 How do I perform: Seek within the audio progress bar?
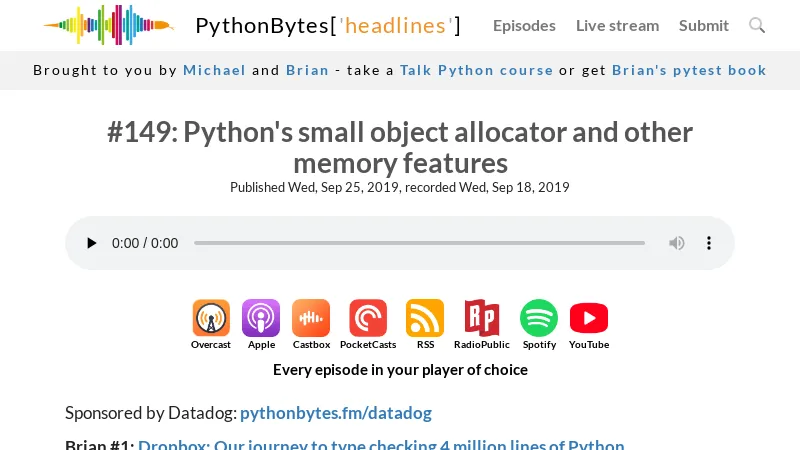tap(419, 243)
